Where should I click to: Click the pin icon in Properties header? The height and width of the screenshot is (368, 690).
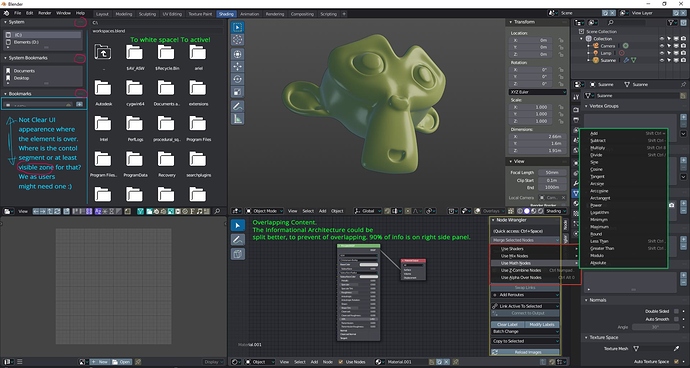click(x=683, y=85)
